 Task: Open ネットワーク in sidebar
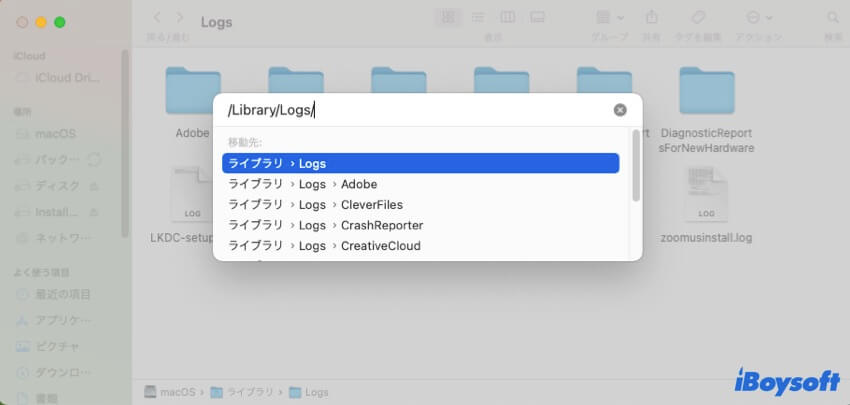(x=53, y=237)
